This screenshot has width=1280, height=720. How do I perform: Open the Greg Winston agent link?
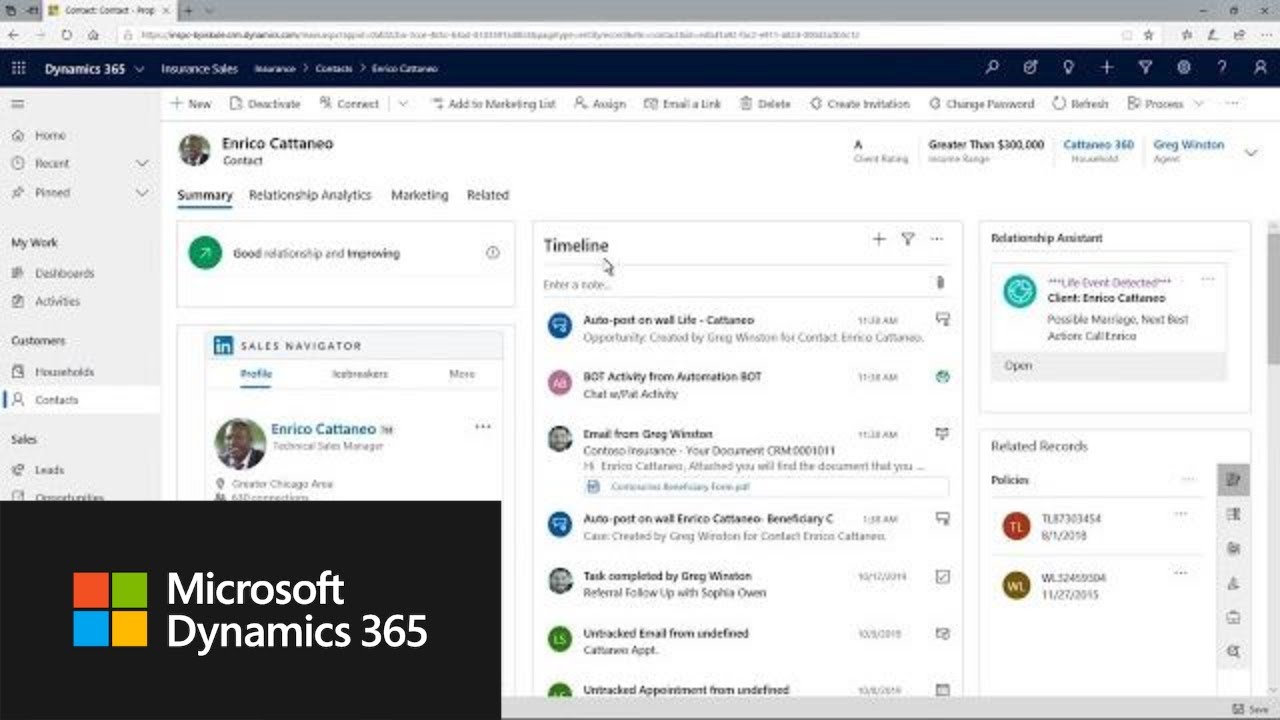(x=1188, y=145)
